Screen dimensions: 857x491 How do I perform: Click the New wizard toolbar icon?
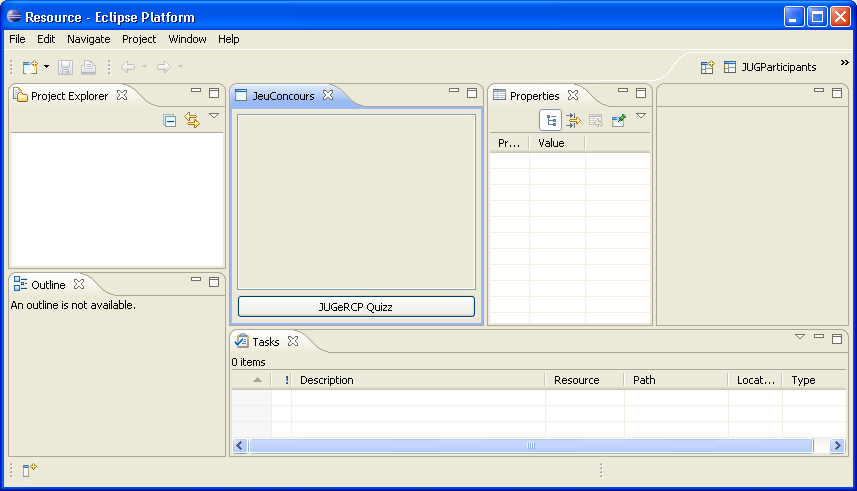(29, 67)
